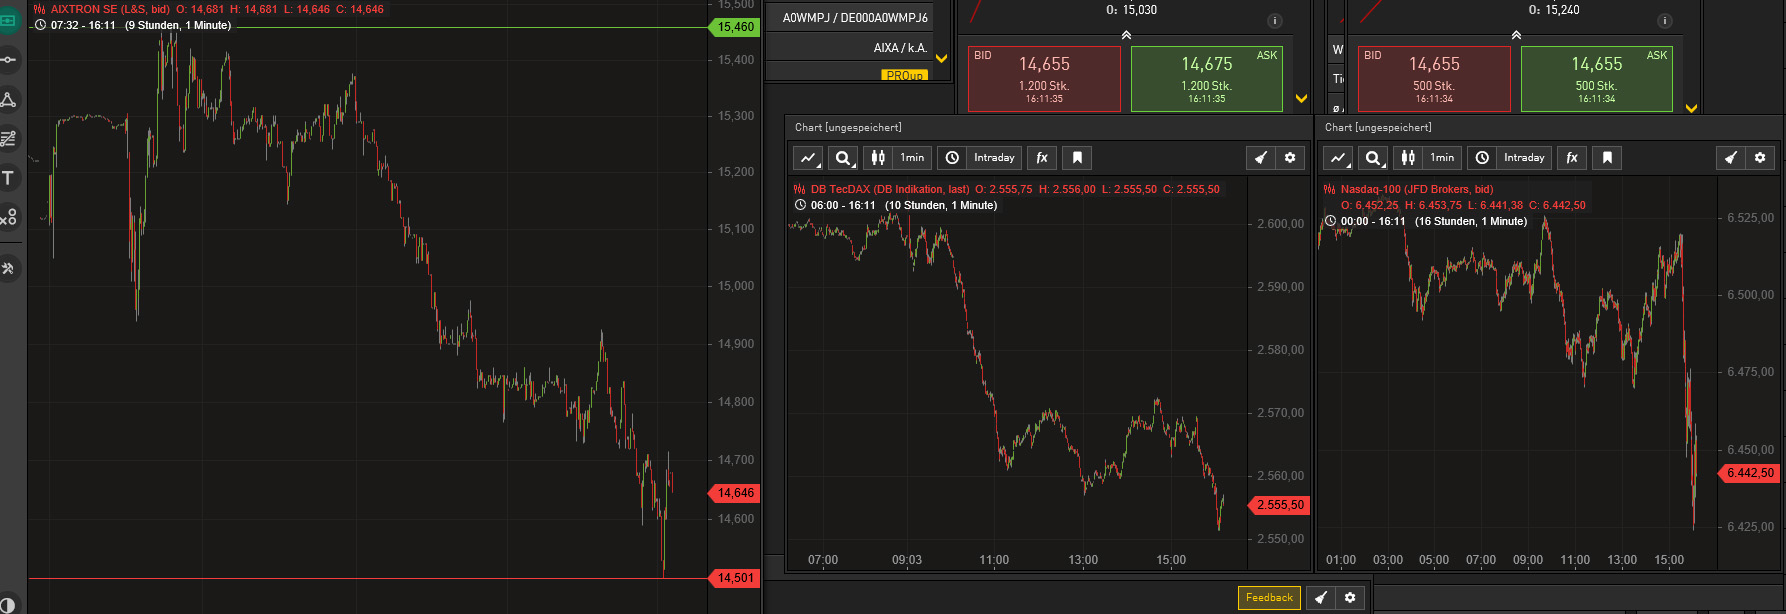Click the yellow Feedback button
The width and height of the screenshot is (1786, 614).
click(1269, 598)
